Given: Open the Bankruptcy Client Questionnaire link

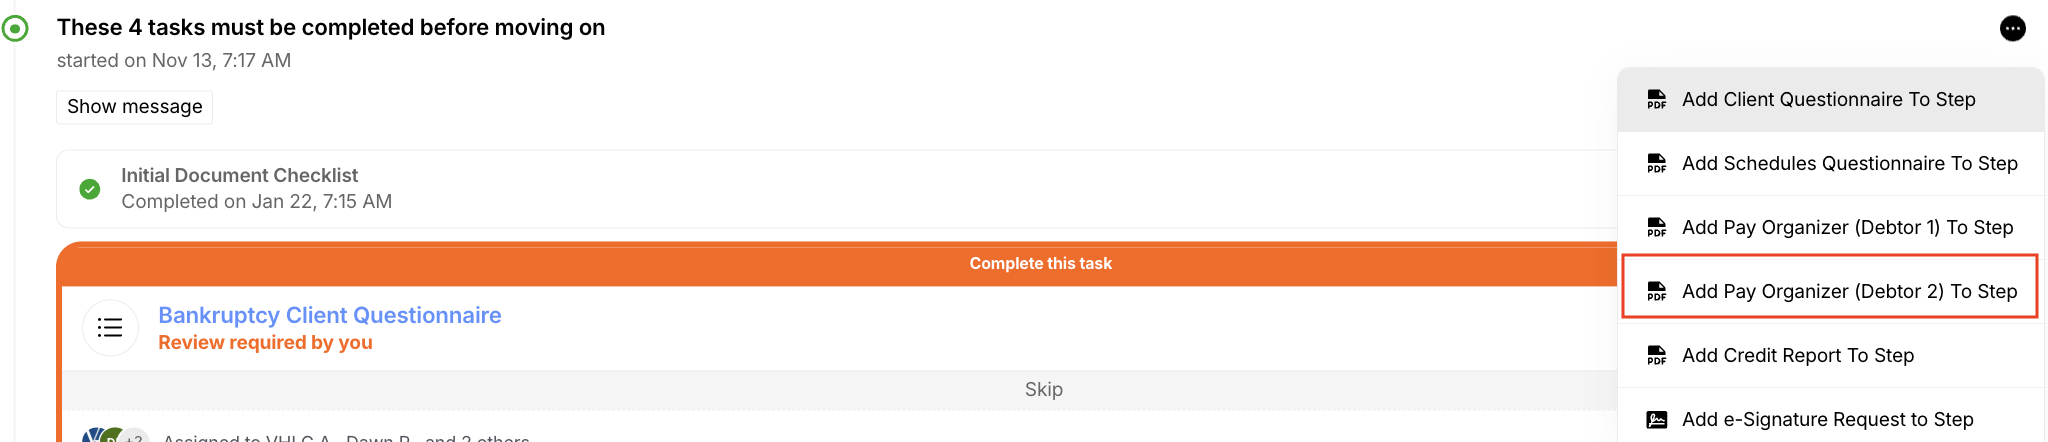Looking at the screenshot, I should [x=330, y=315].
